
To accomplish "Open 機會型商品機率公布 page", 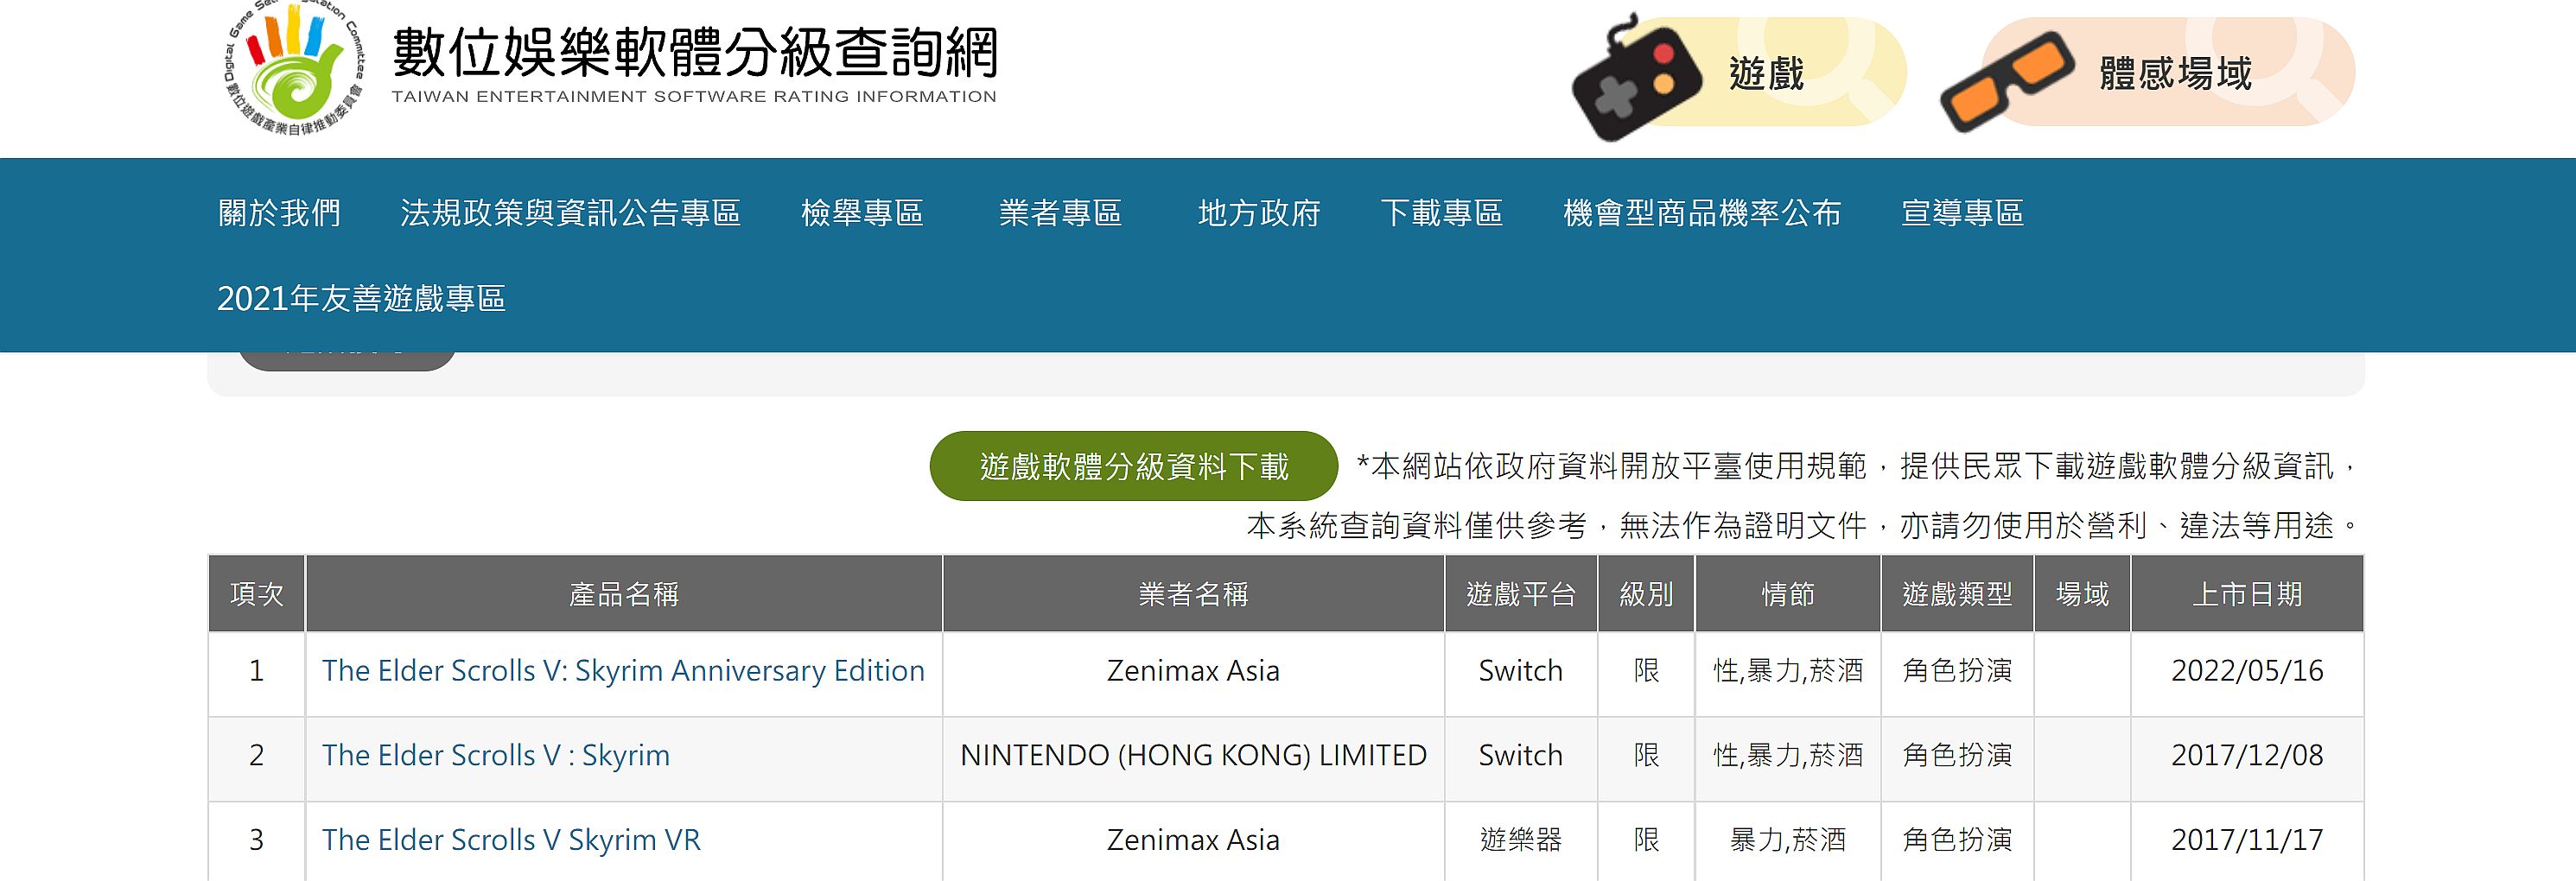I will (1701, 213).
